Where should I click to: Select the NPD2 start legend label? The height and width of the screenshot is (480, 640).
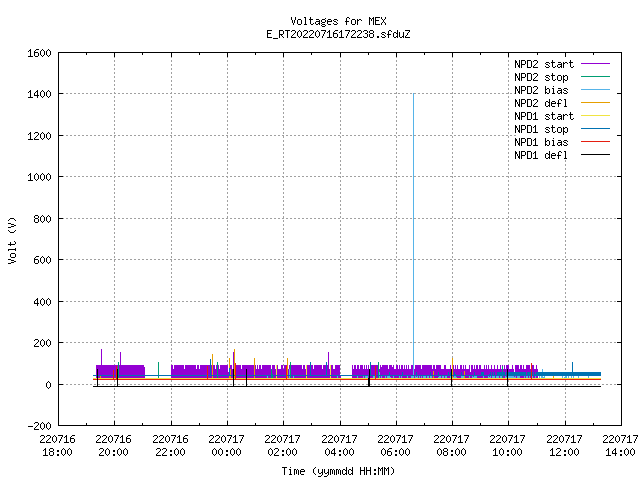click(x=544, y=64)
